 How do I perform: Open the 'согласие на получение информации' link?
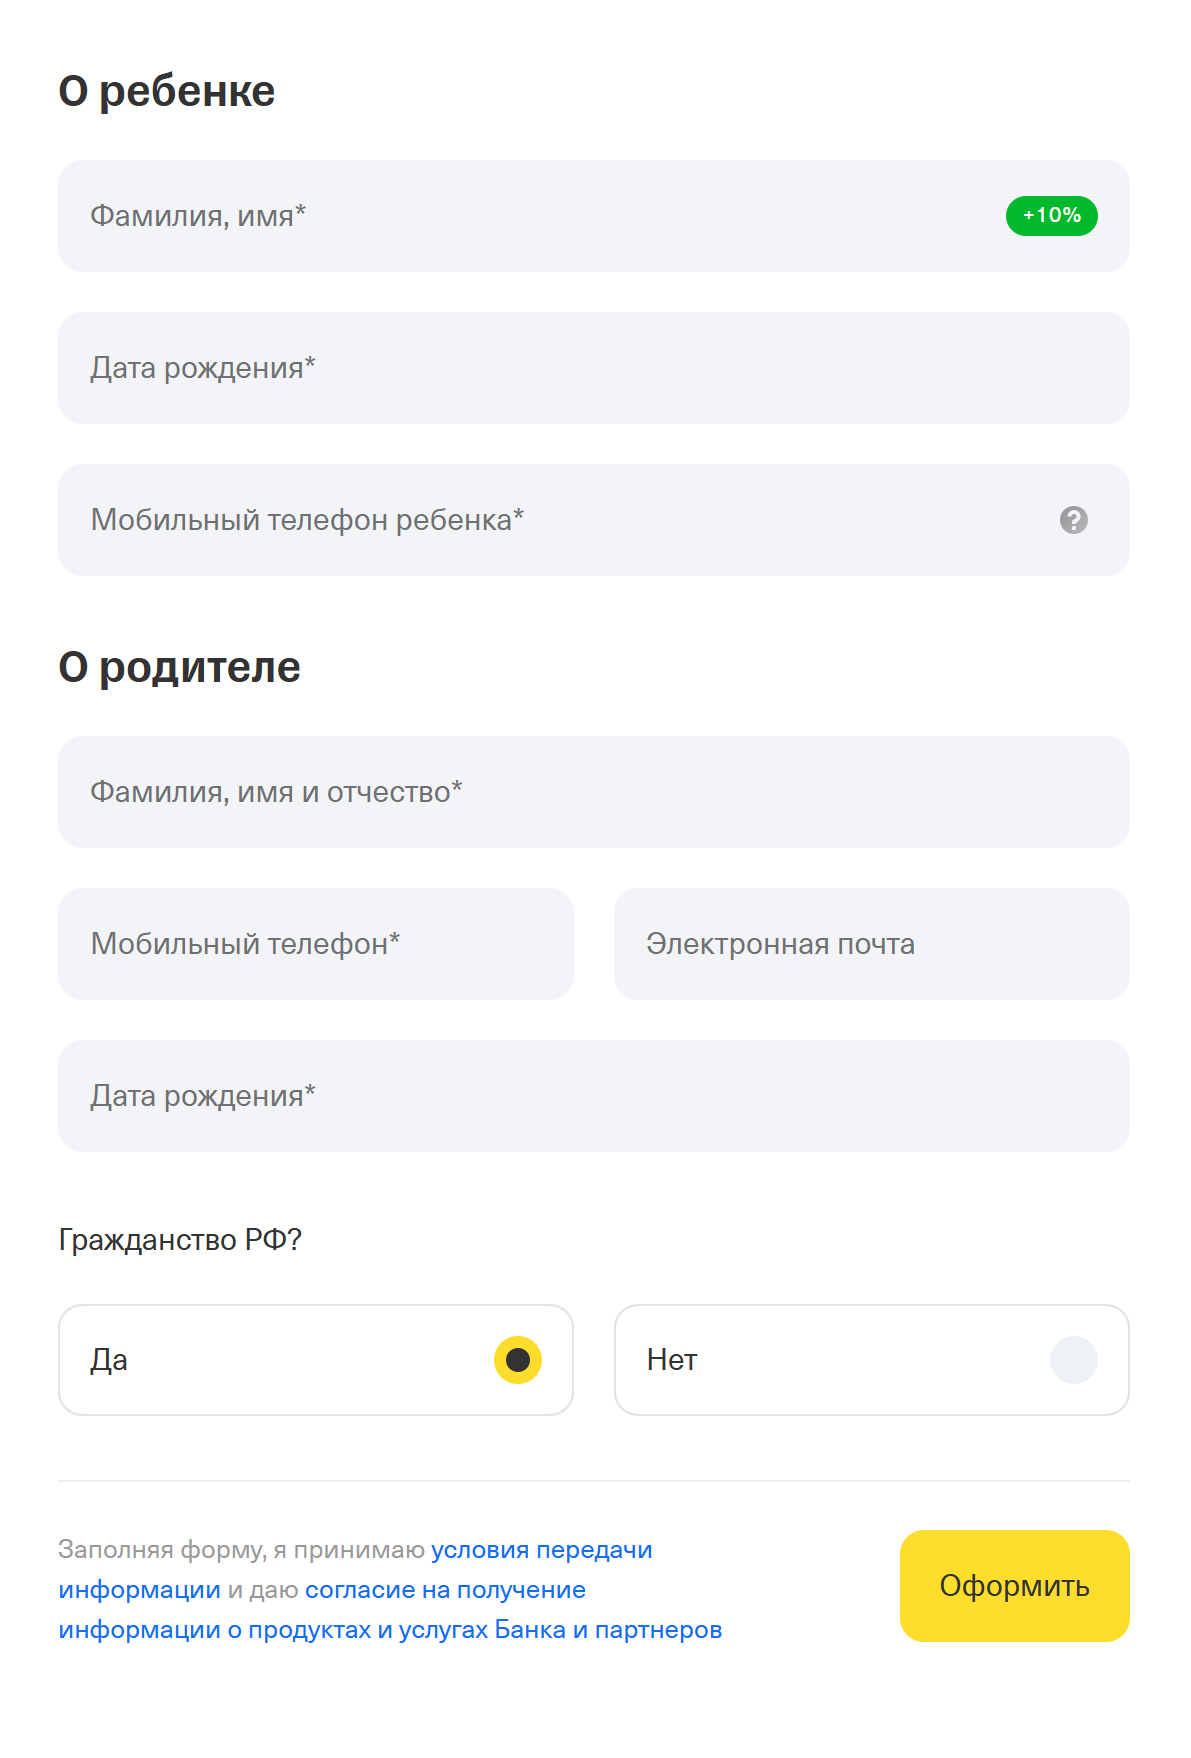tap(447, 1589)
